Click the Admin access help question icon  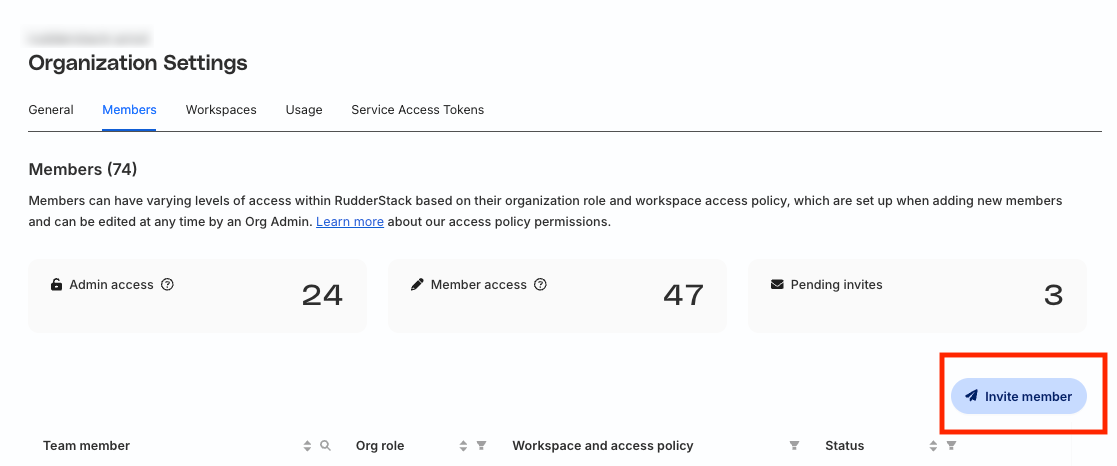pos(167,284)
